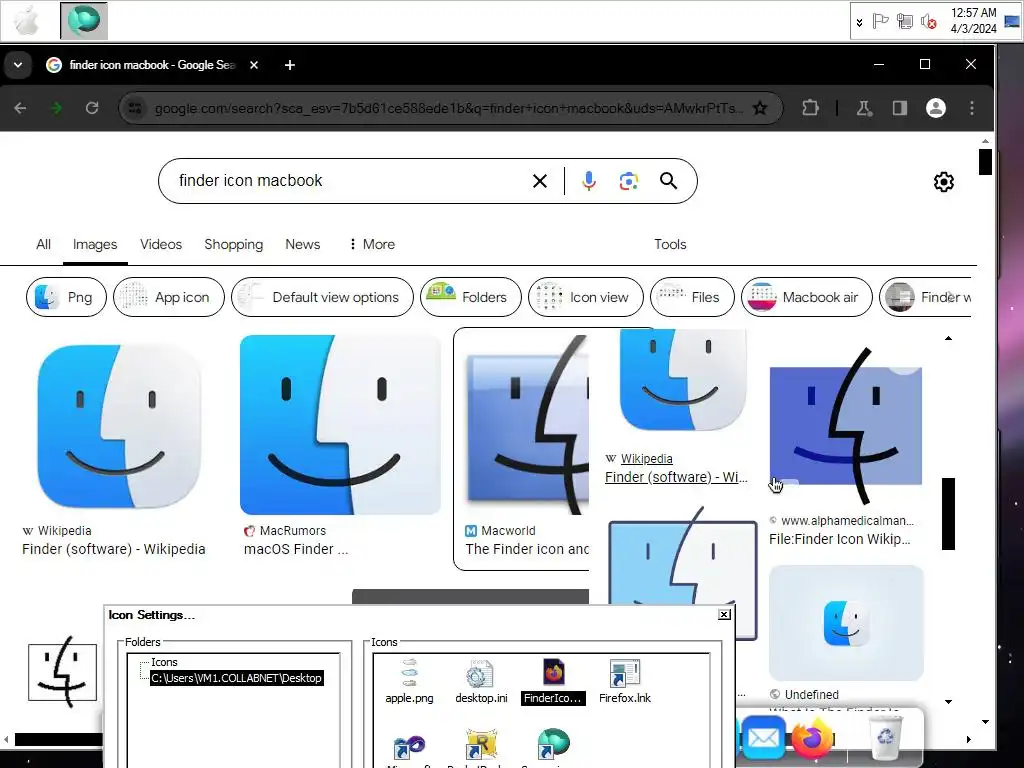Open a new browser tab
This screenshot has height=768, width=1024.
pyautogui.click(x=290, y=65)
